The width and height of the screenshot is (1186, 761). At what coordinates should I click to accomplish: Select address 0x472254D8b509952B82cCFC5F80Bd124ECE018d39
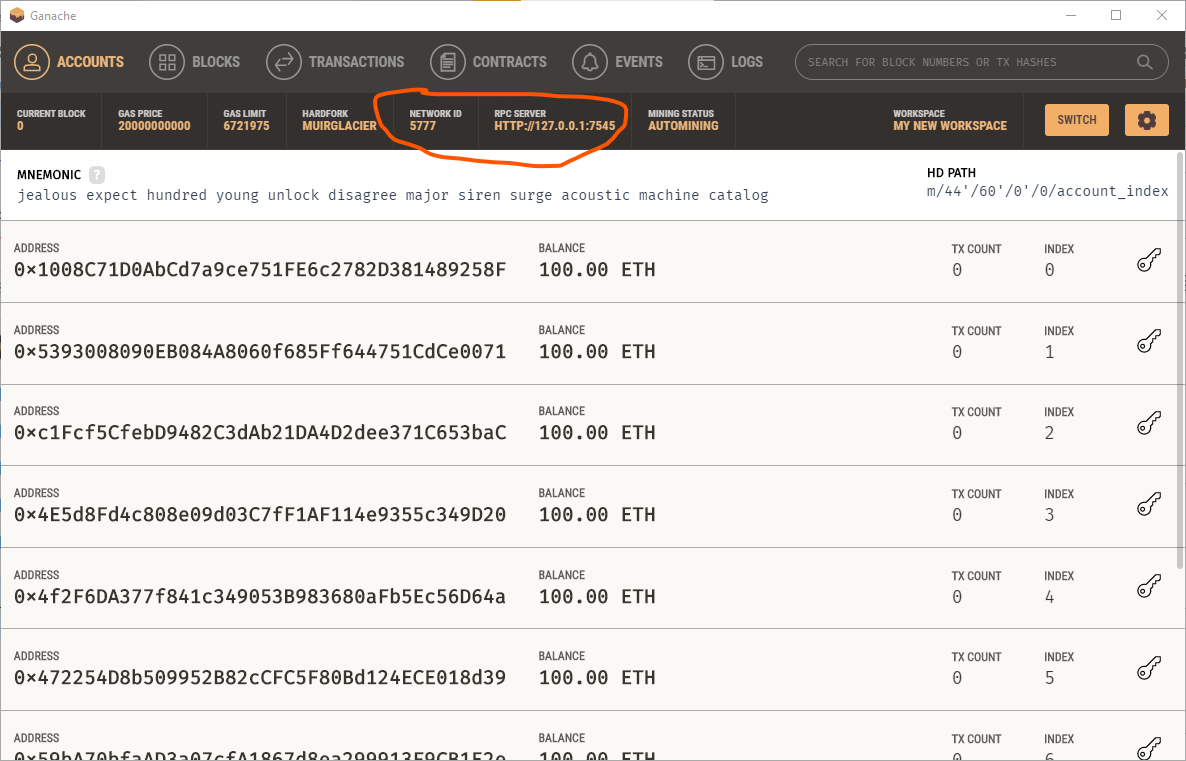[x=259, y=678]
